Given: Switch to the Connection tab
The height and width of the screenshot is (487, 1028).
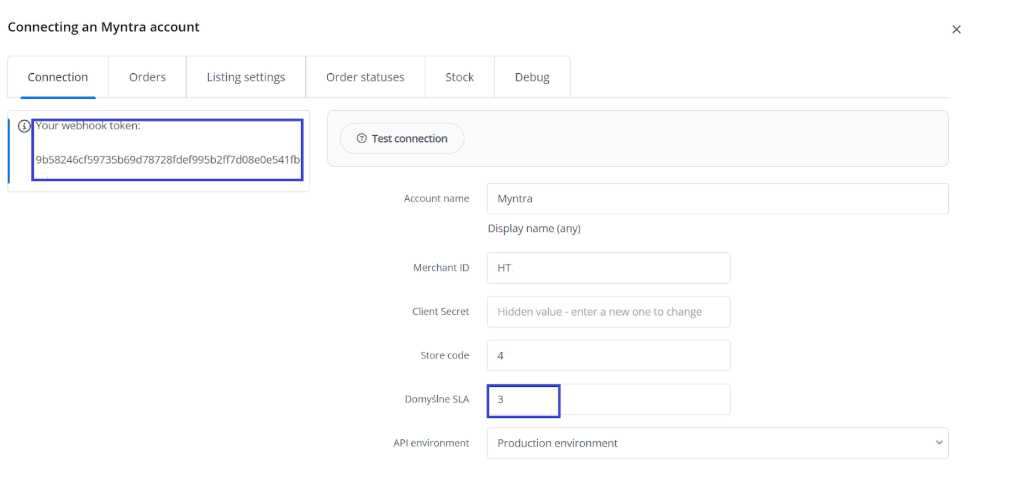Looking at the screenshot, I should pos(58,77).
